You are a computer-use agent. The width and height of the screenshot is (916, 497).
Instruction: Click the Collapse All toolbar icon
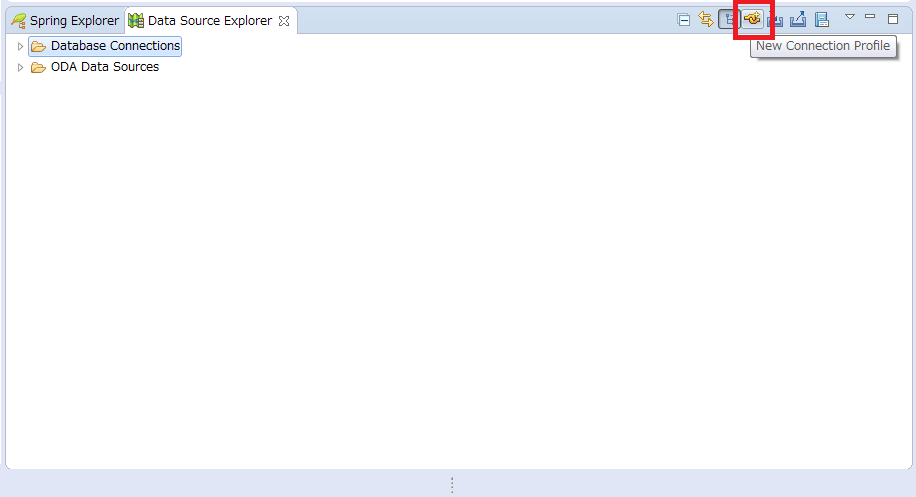pyautogui.click(x=684, y=20)
